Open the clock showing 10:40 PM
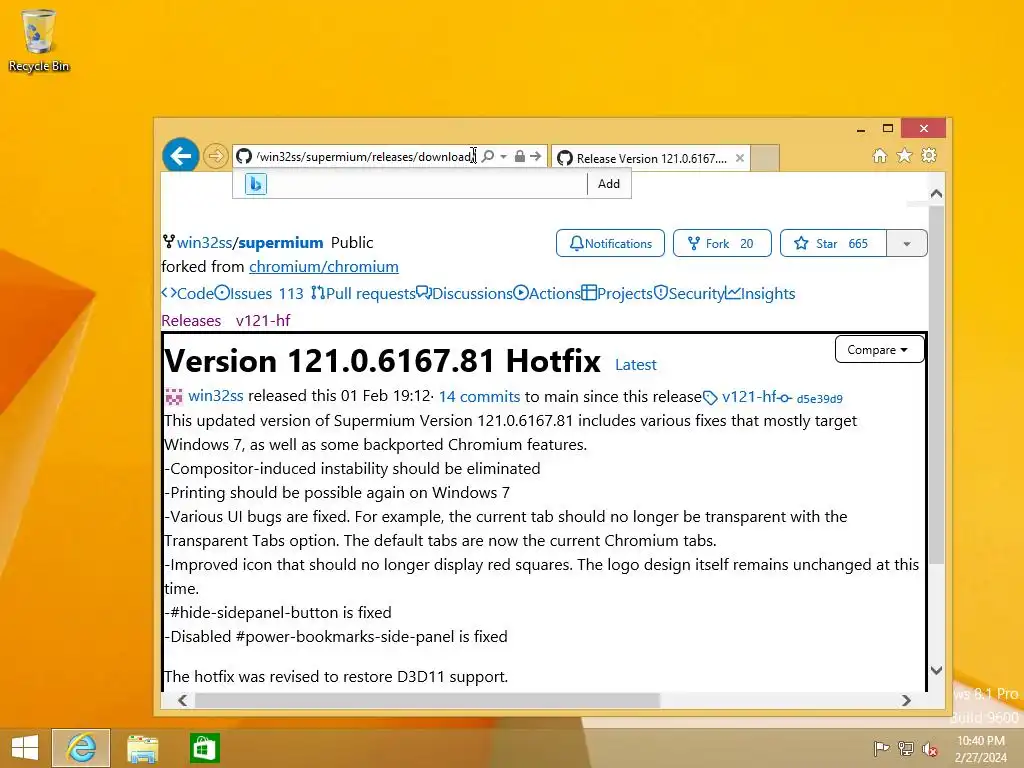Viewport: 1024px width, 768px height. pyautogui.click(x=981, y=748)
